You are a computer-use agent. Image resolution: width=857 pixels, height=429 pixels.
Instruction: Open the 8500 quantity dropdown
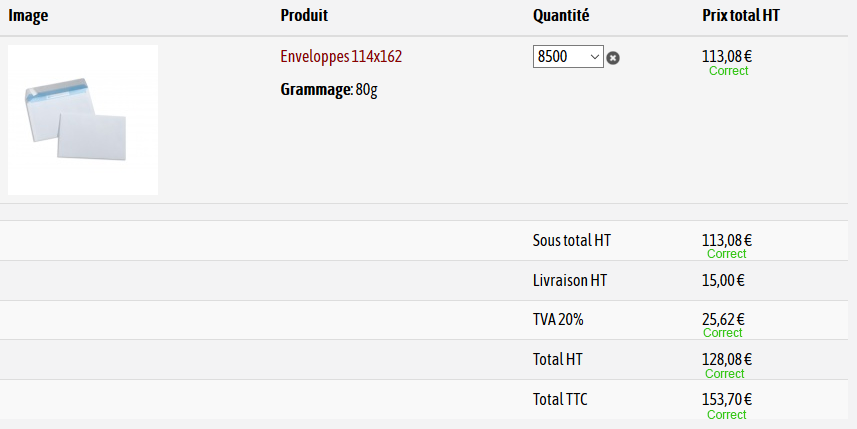pos(568,57)
